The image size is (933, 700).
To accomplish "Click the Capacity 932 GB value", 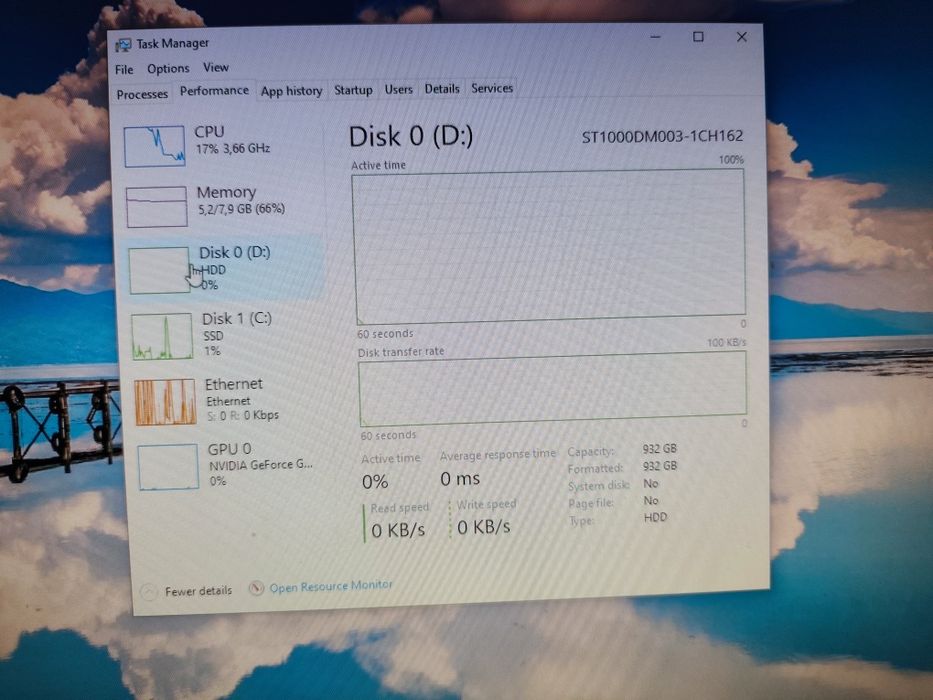I will click(x=659, y=449).
